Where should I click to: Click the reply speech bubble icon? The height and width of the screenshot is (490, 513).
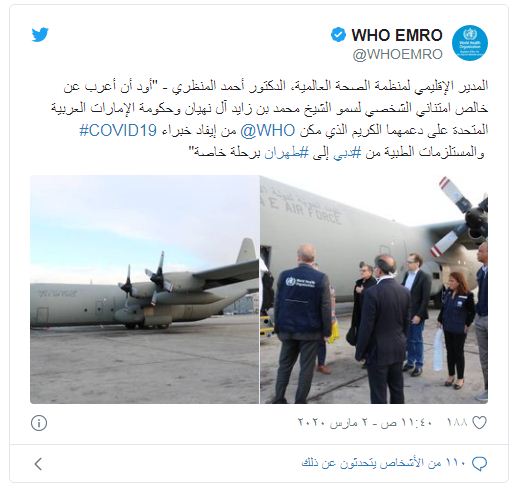point(479,463)
